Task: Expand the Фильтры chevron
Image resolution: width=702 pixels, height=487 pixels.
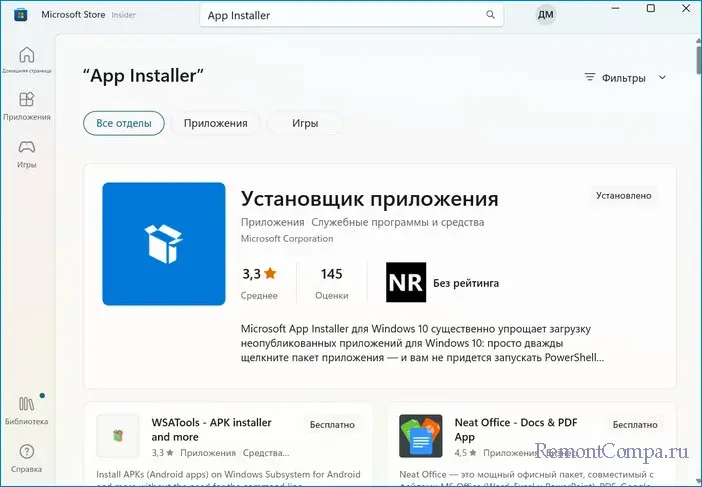Action: coord(662,77)
